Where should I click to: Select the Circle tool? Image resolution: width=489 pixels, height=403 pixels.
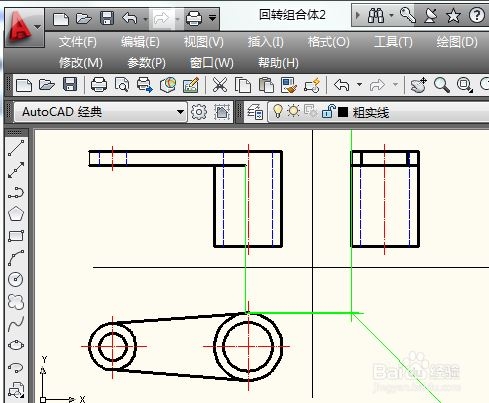click(15, 279)
